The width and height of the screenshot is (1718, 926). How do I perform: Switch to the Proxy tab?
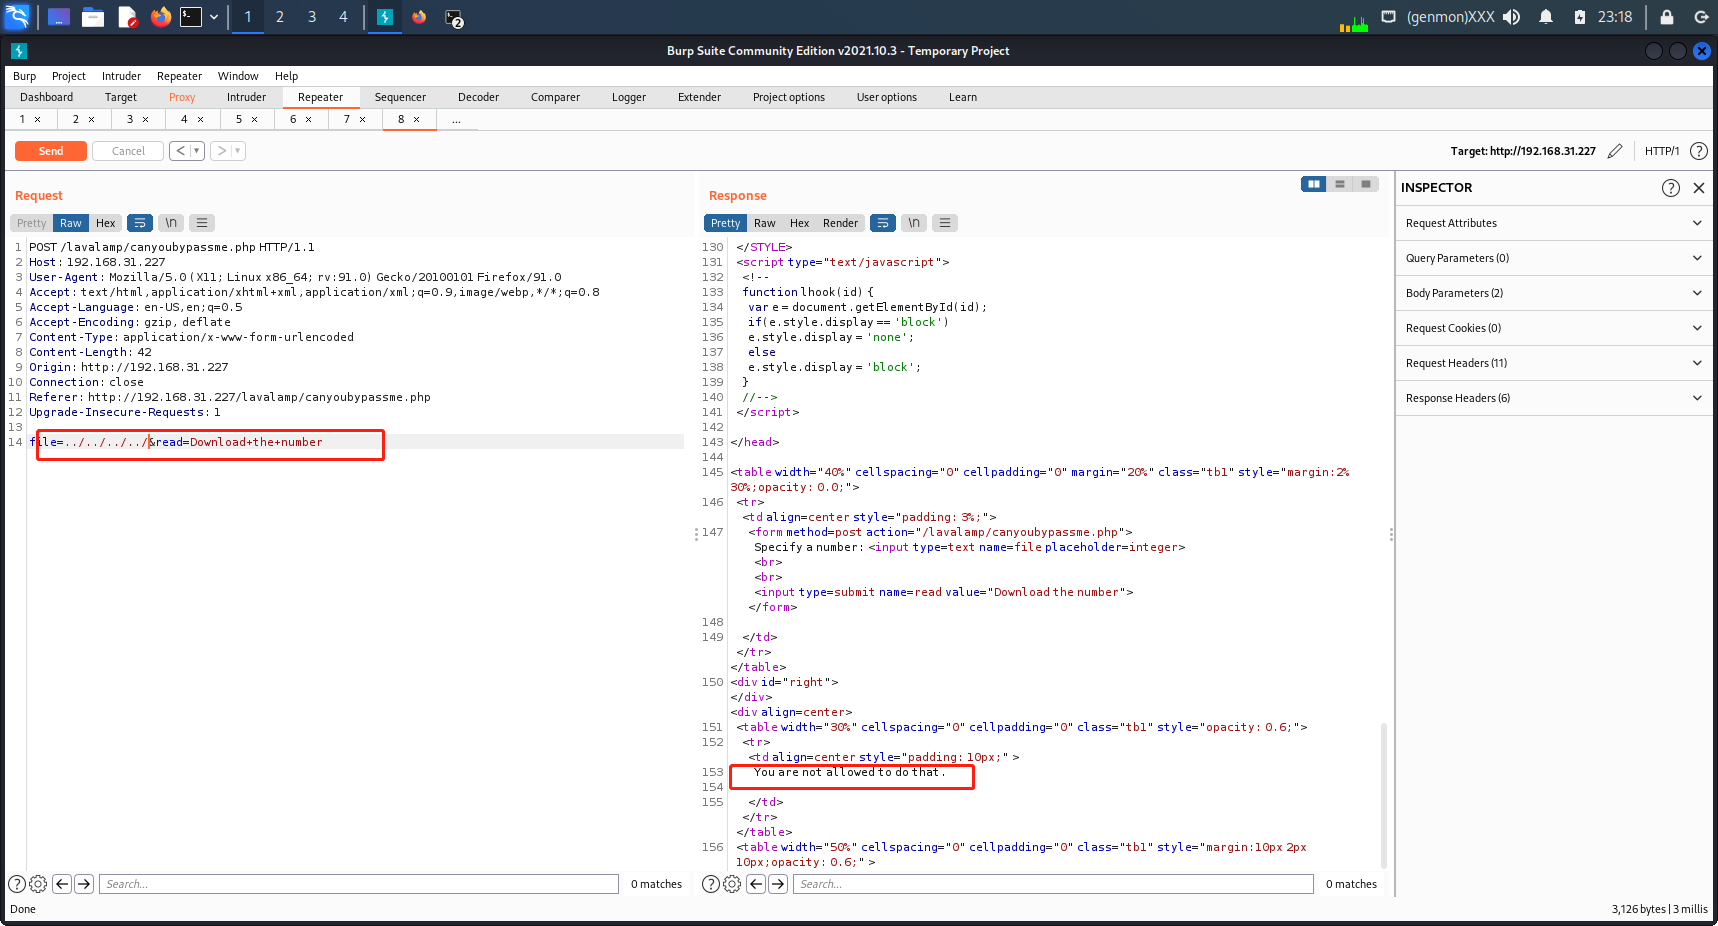pyautogui.click(x=182, y=97)
